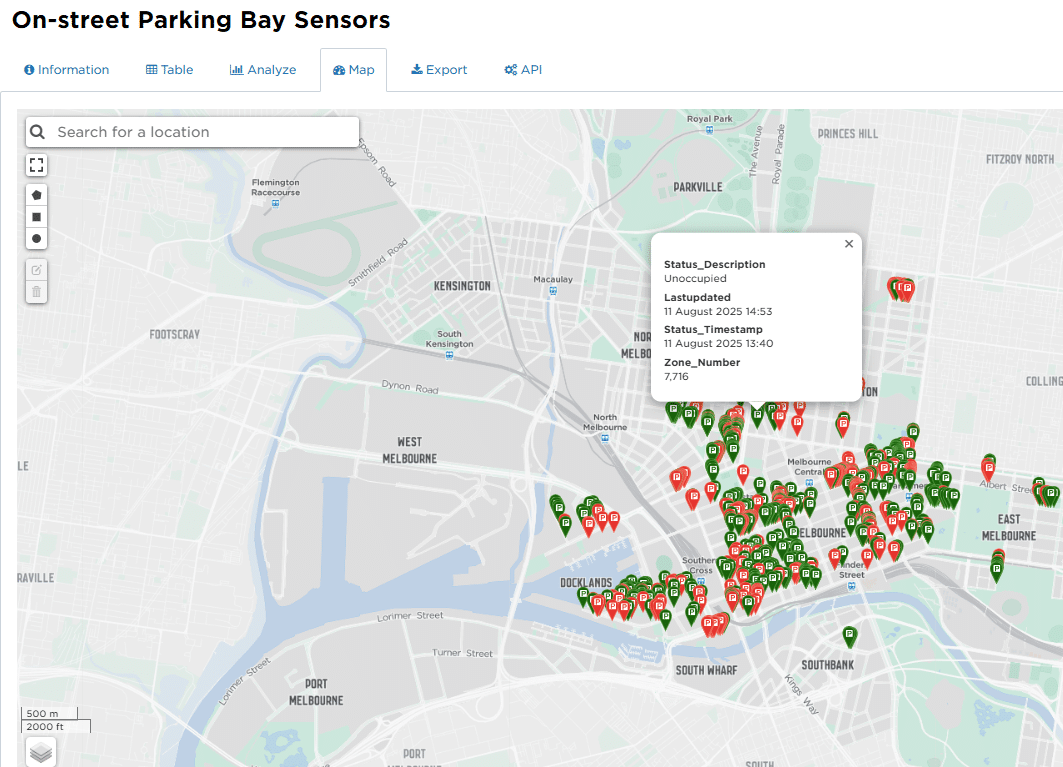This screenshot has height=767, width=1063.
Task: Click the South Kensington station icon
Action: (450, 353)
